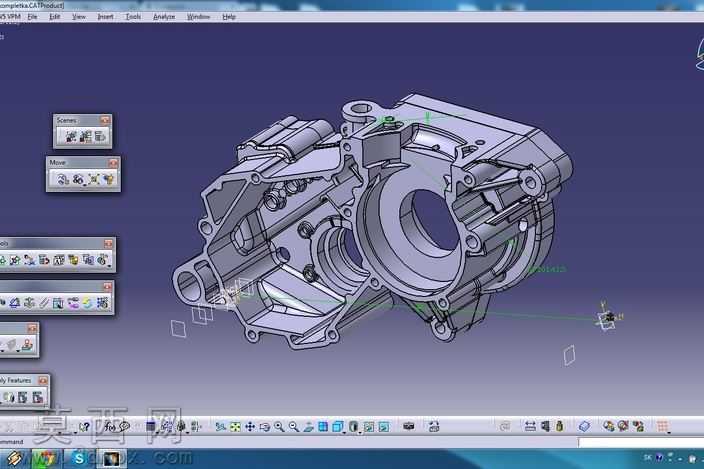
Task: Close the Scenes toolbar
Action: point(105,120)
